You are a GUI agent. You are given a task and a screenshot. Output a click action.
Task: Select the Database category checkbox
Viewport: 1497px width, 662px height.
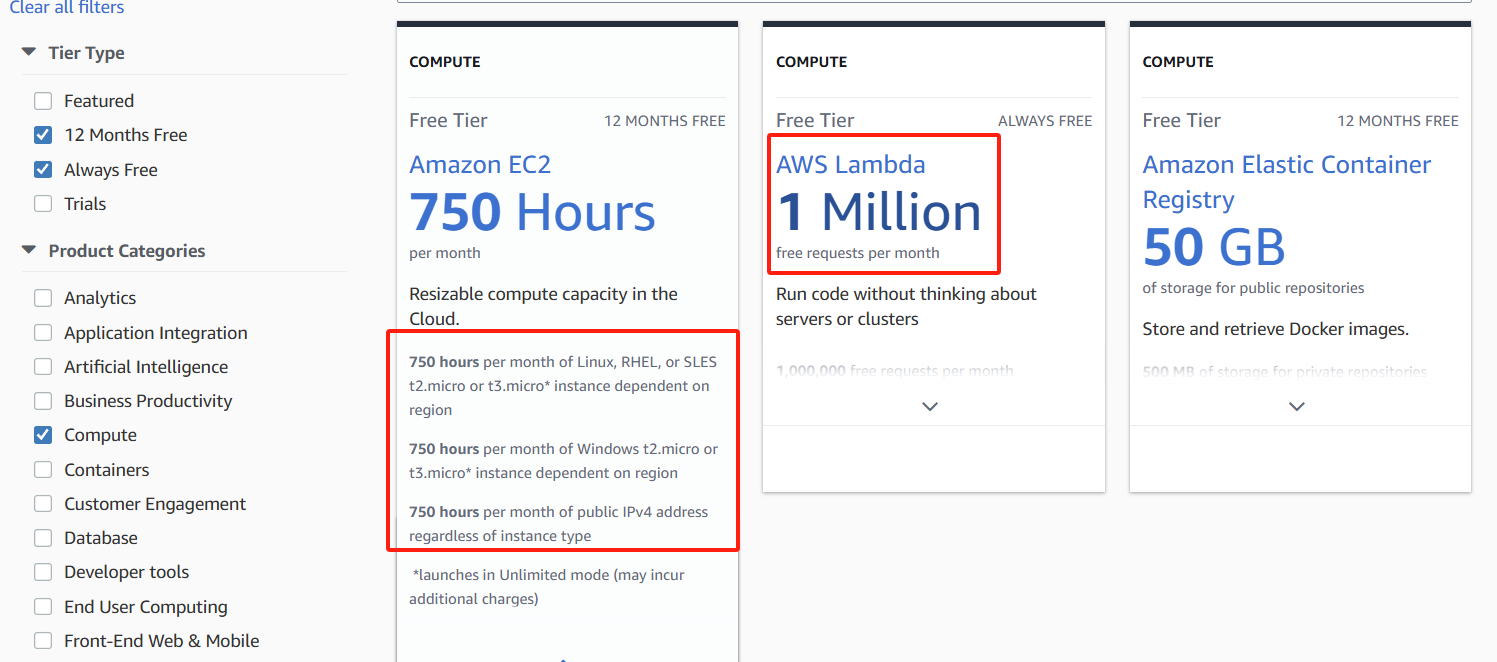[x=43, y=538]
